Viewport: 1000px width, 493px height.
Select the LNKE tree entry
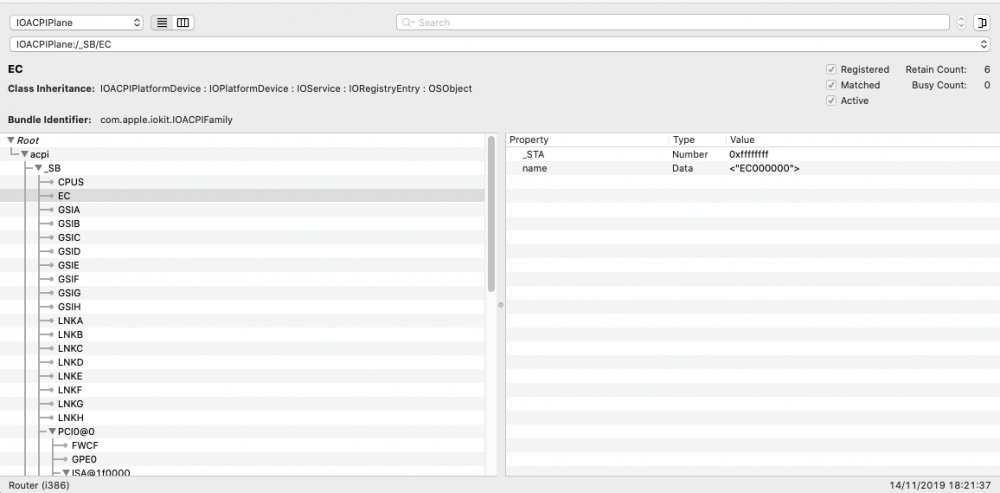click(x=70, y=376)
